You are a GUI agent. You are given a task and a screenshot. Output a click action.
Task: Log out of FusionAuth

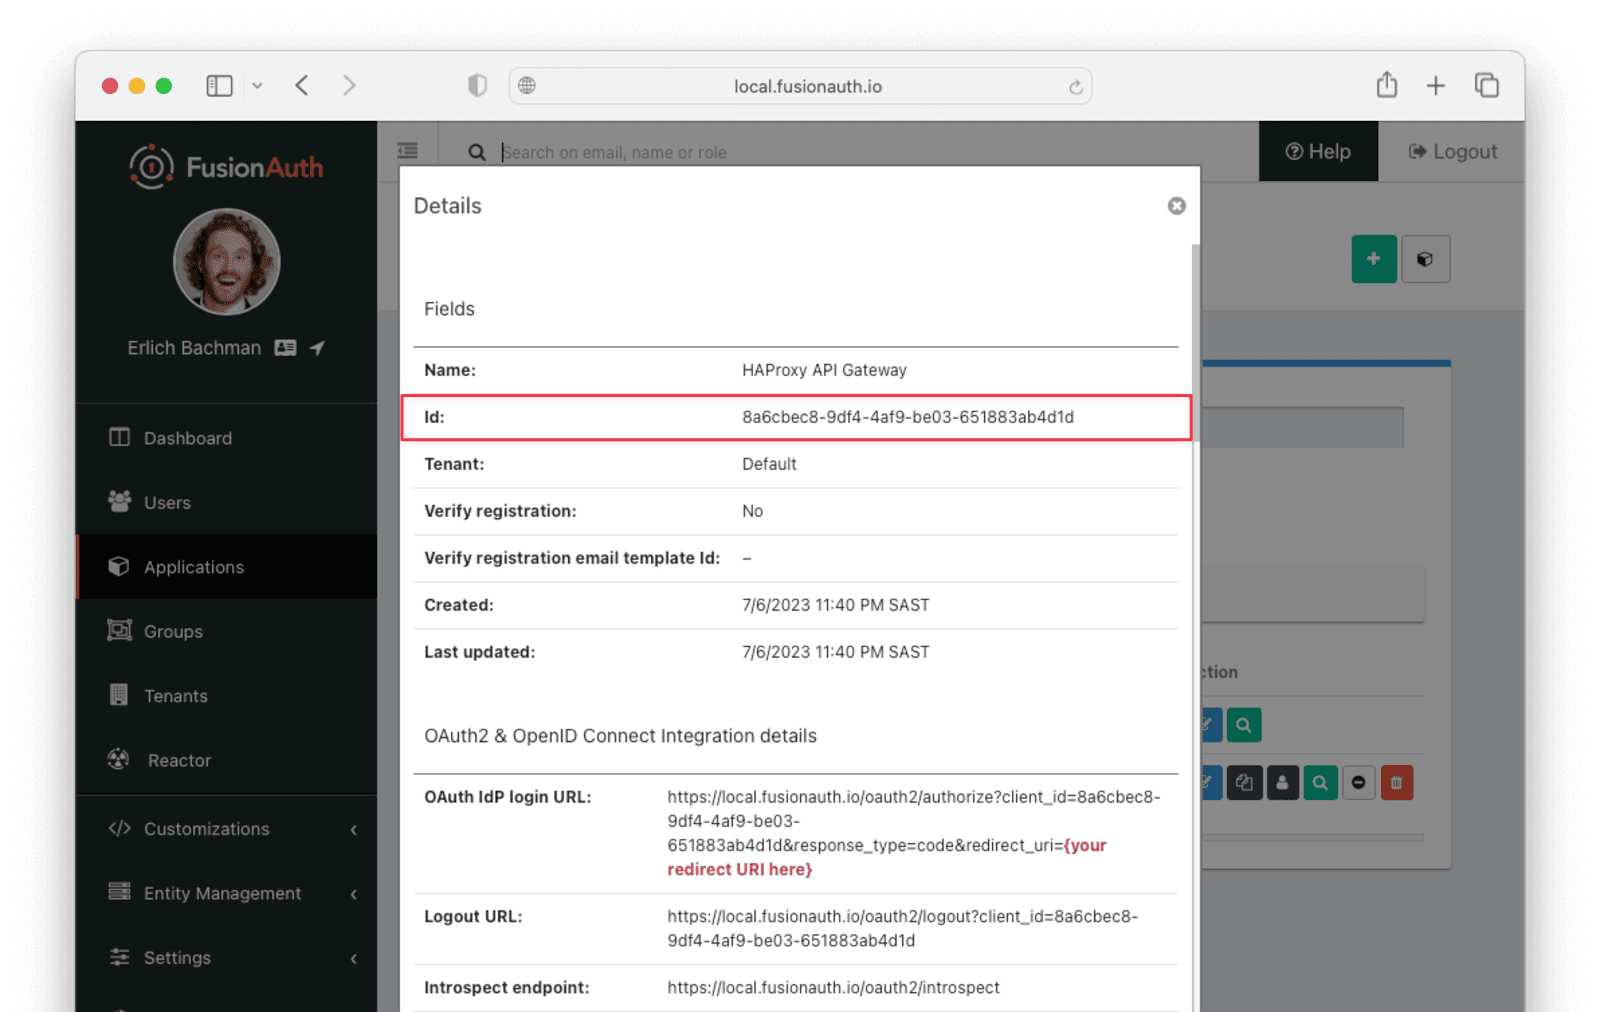(x=1452, y=151)
